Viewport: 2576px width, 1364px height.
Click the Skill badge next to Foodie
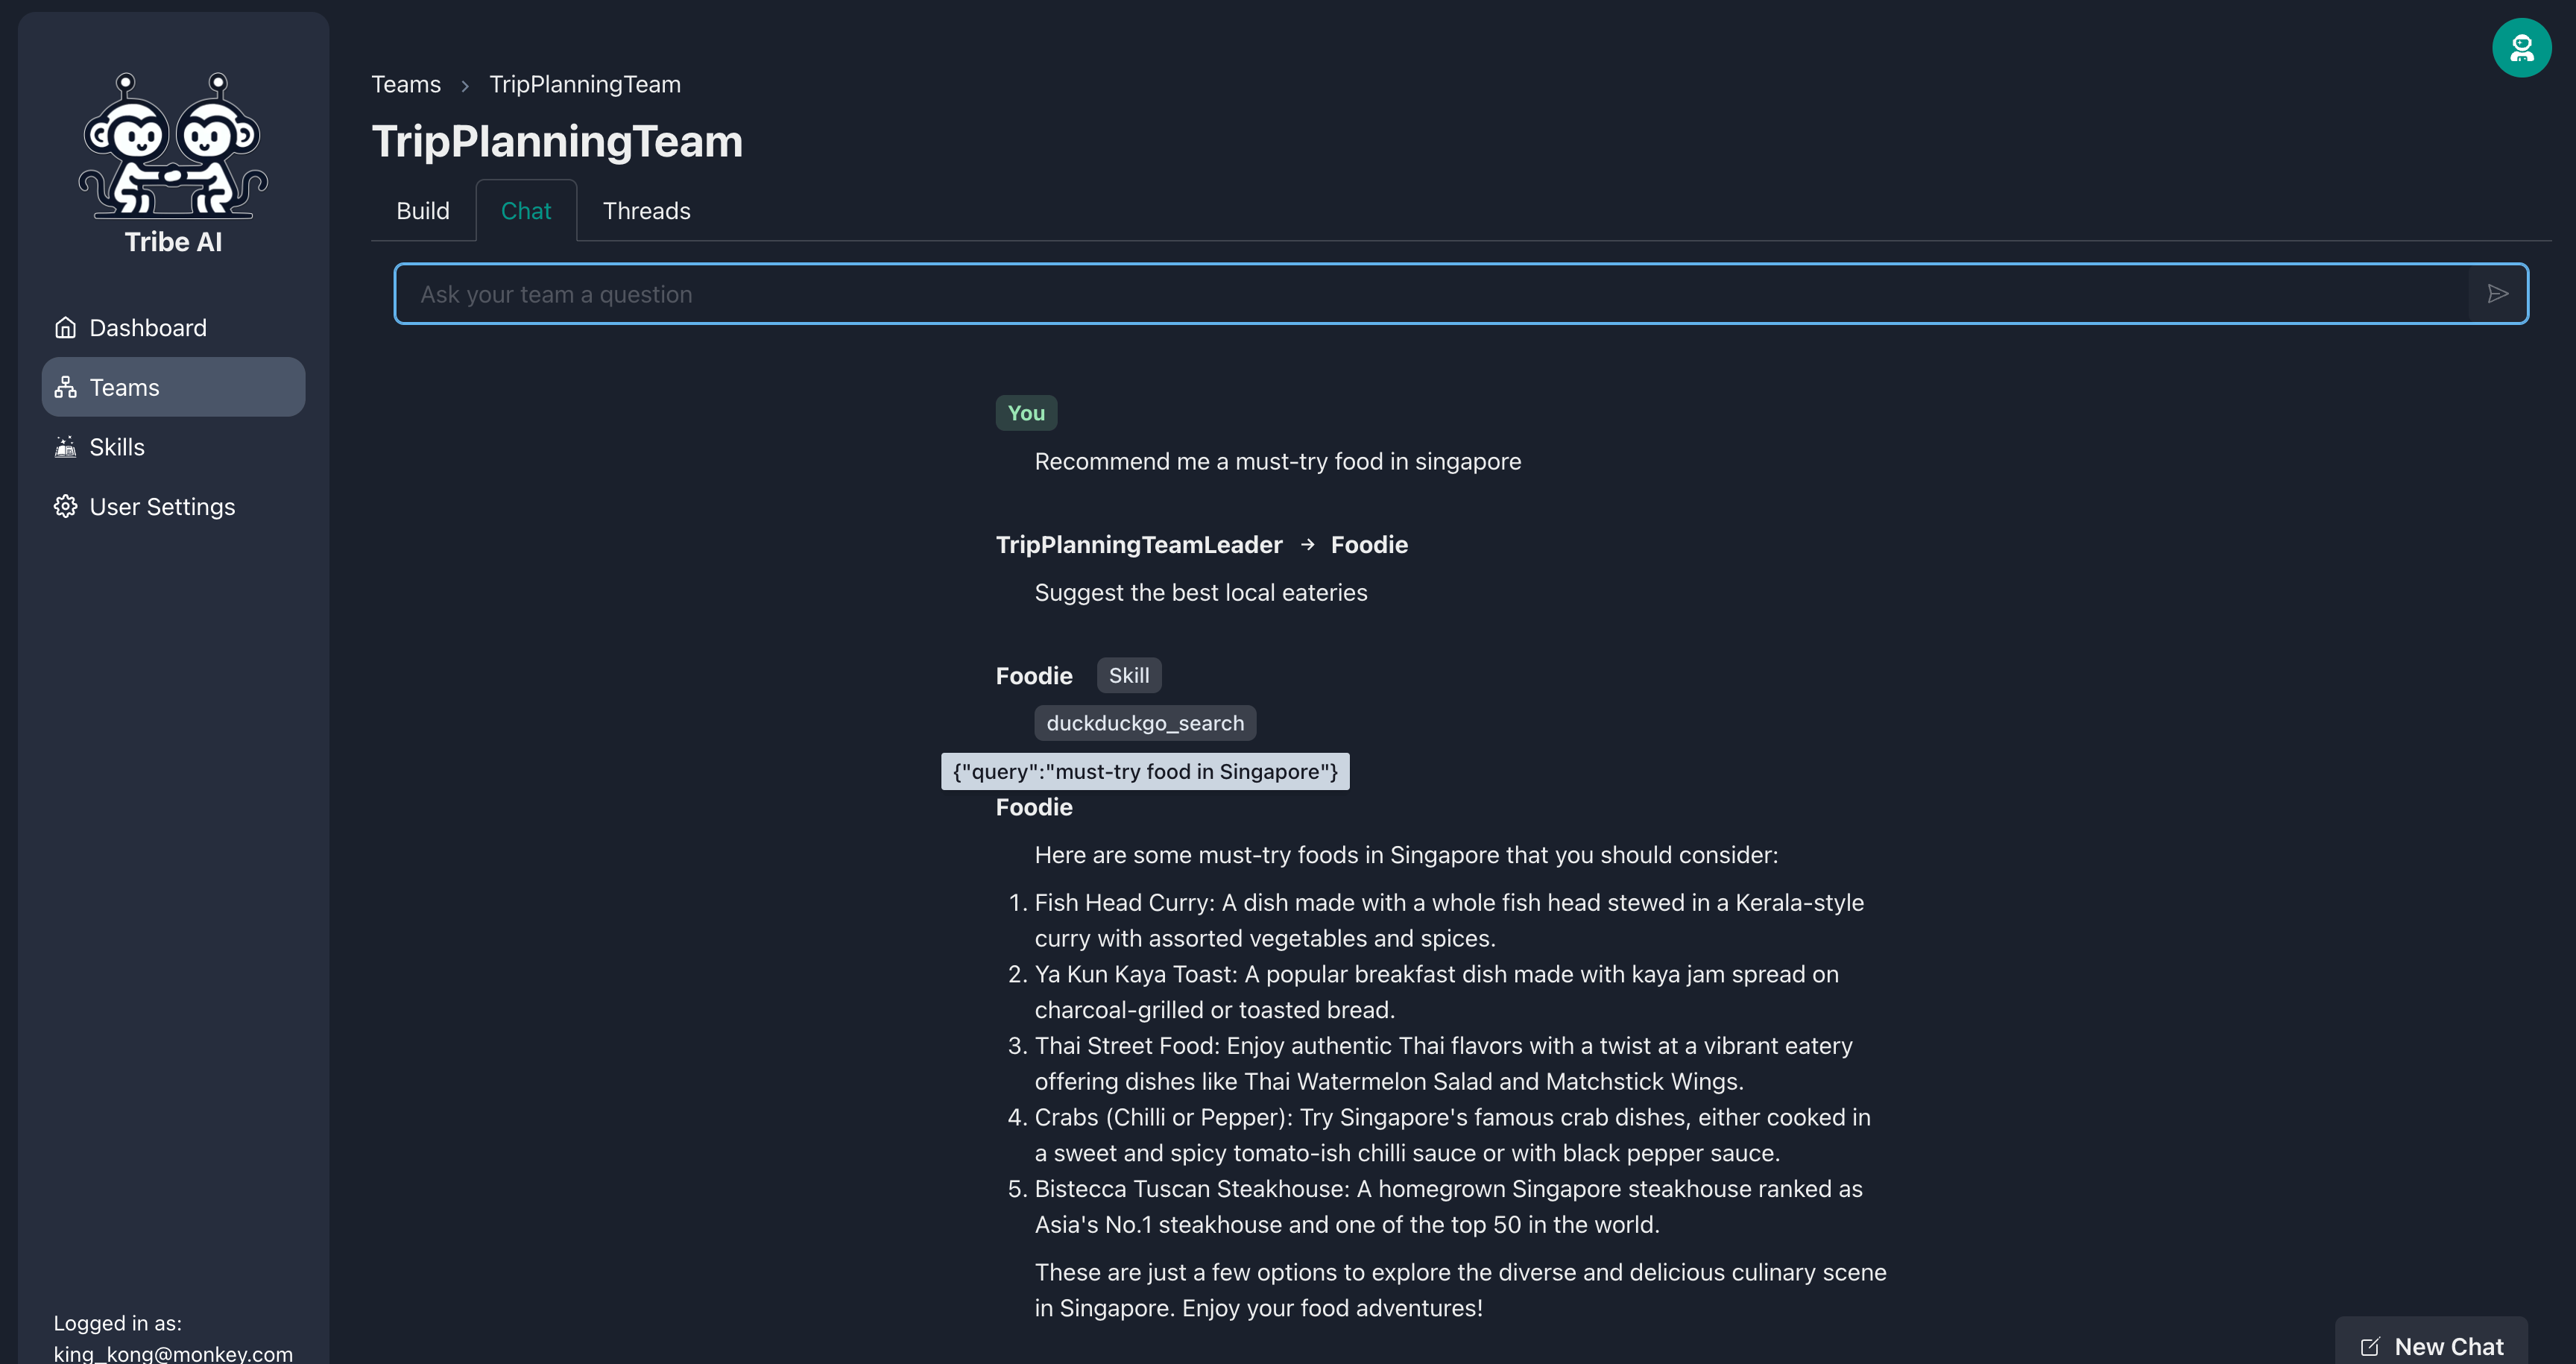click(x=1128, y=675)
